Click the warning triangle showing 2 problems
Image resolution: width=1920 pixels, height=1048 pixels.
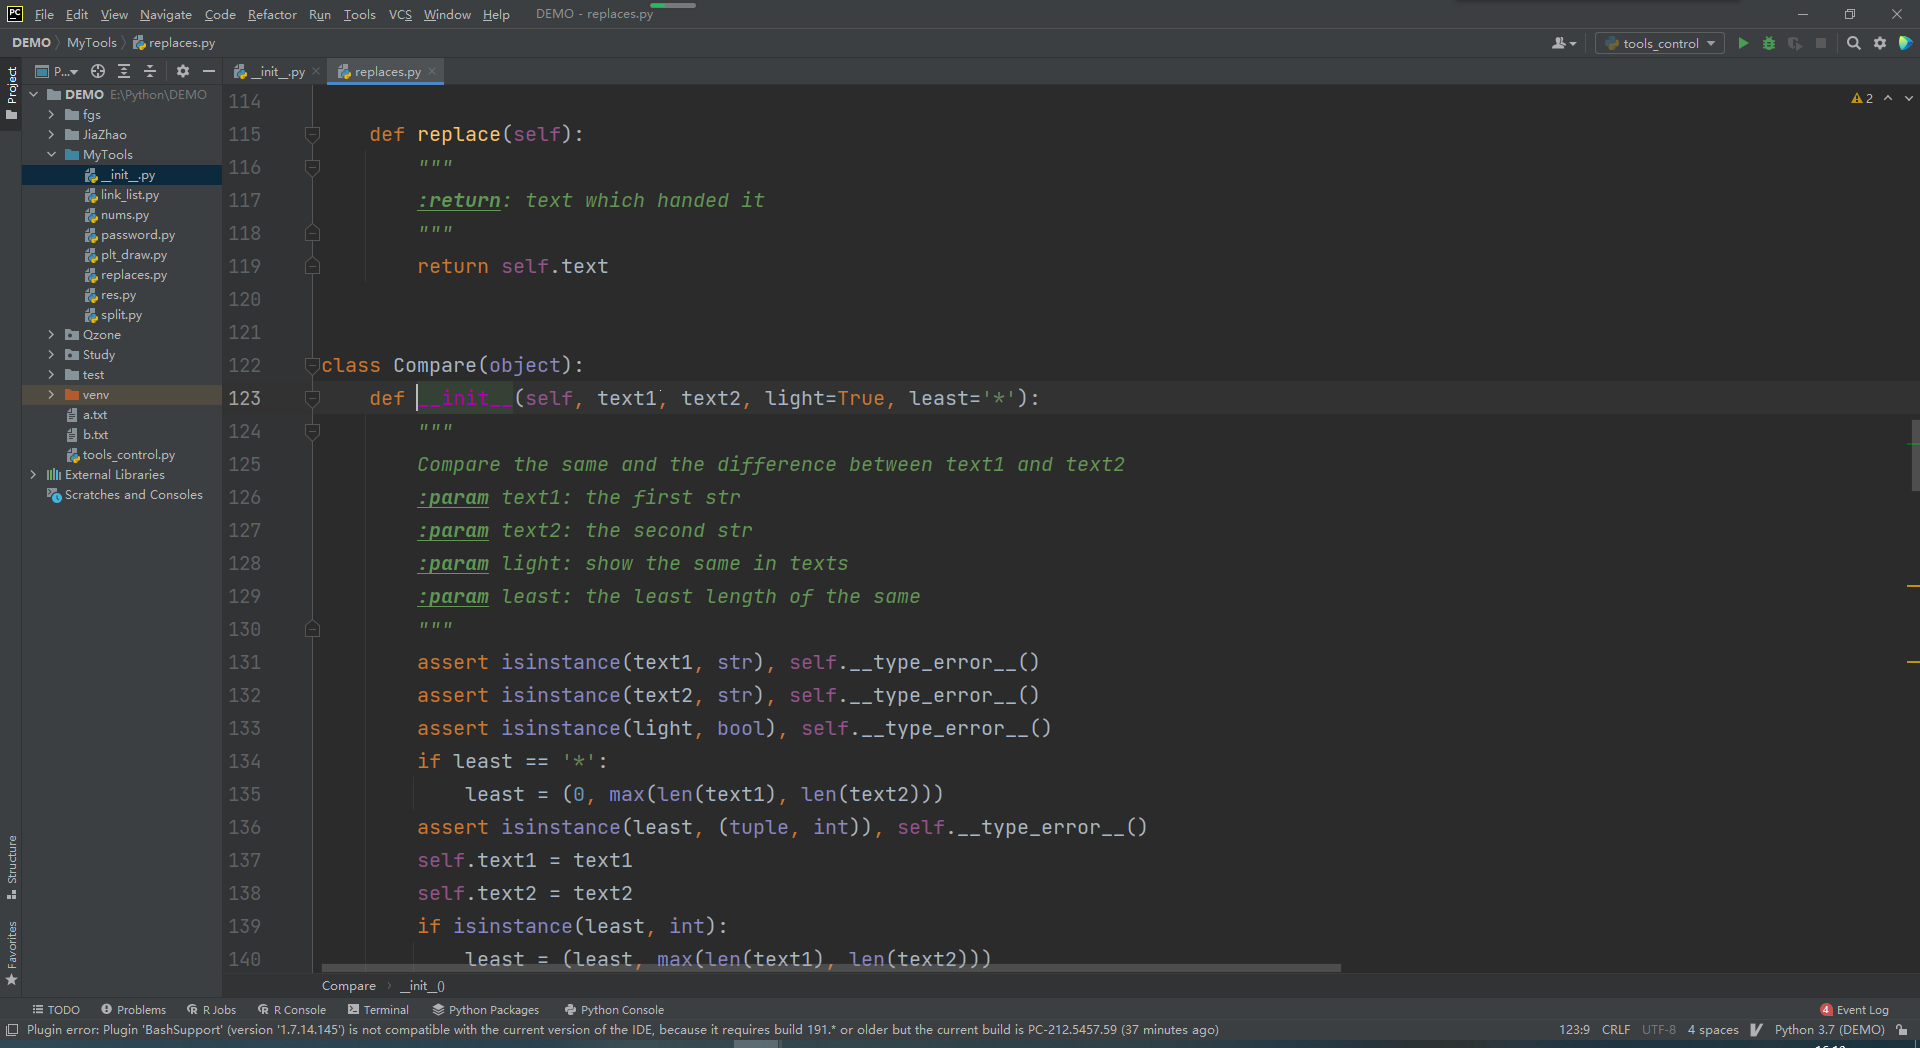click(1862, 98)
